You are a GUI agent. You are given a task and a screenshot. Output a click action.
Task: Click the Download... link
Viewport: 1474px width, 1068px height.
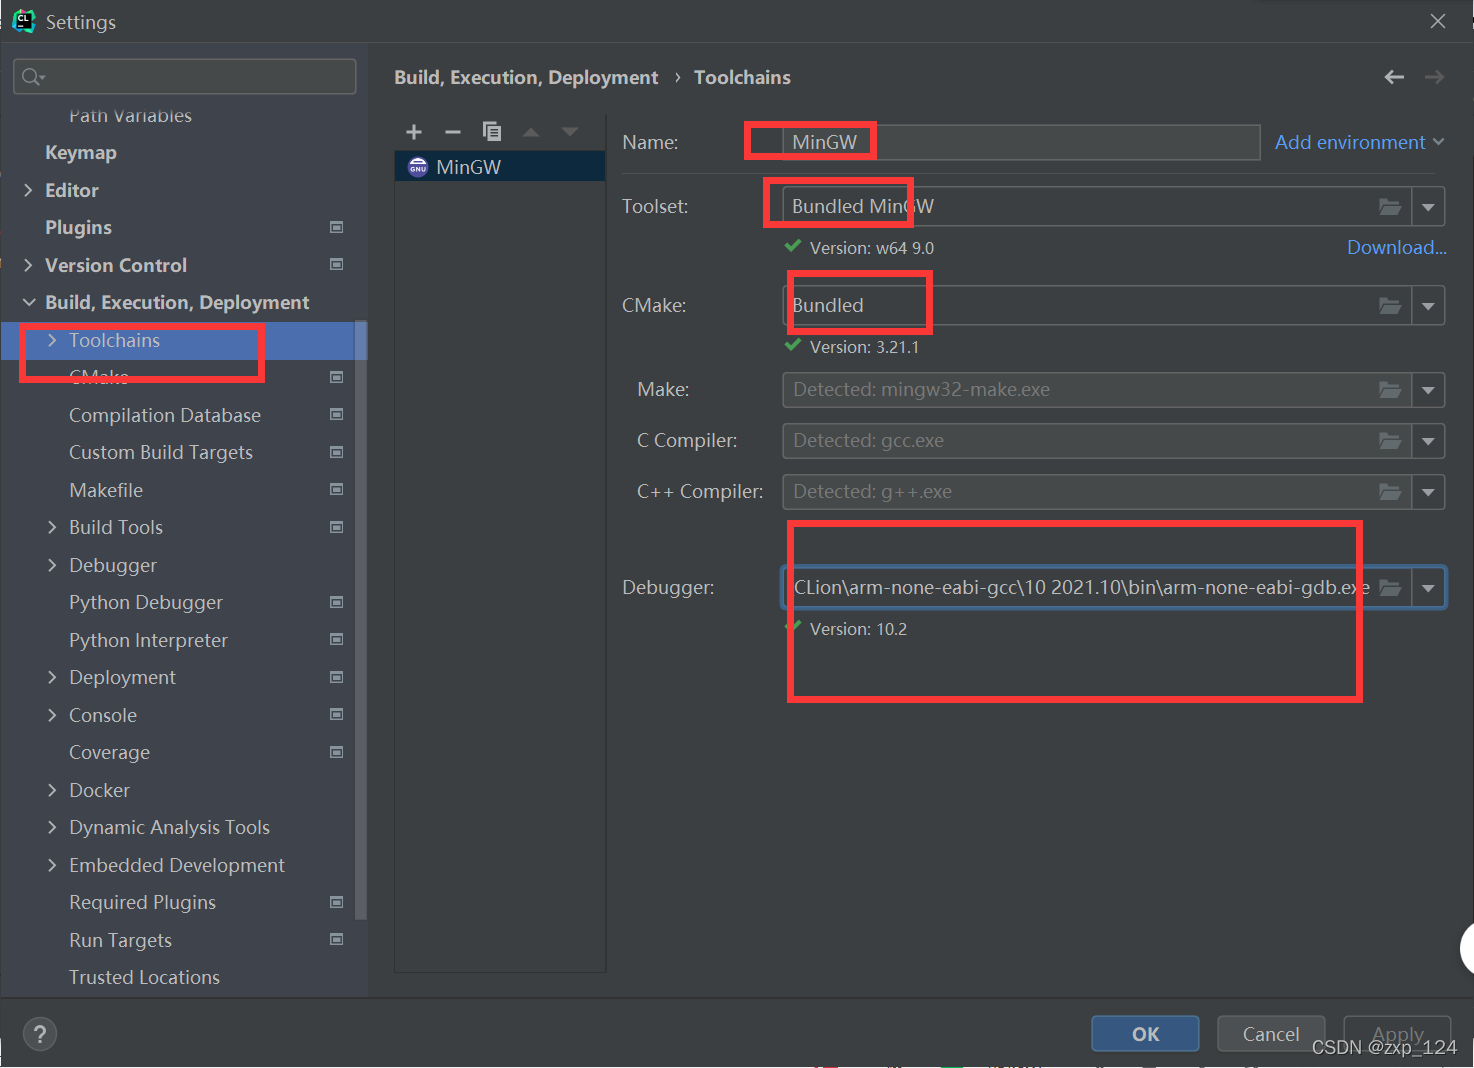[1396, 247]
